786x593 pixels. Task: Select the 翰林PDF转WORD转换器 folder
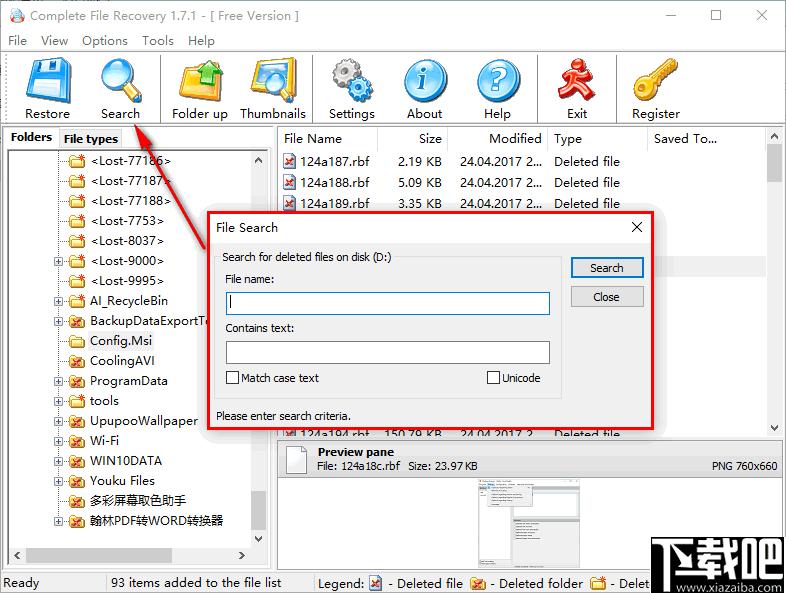pyautogui.click(x=156, y=521)
